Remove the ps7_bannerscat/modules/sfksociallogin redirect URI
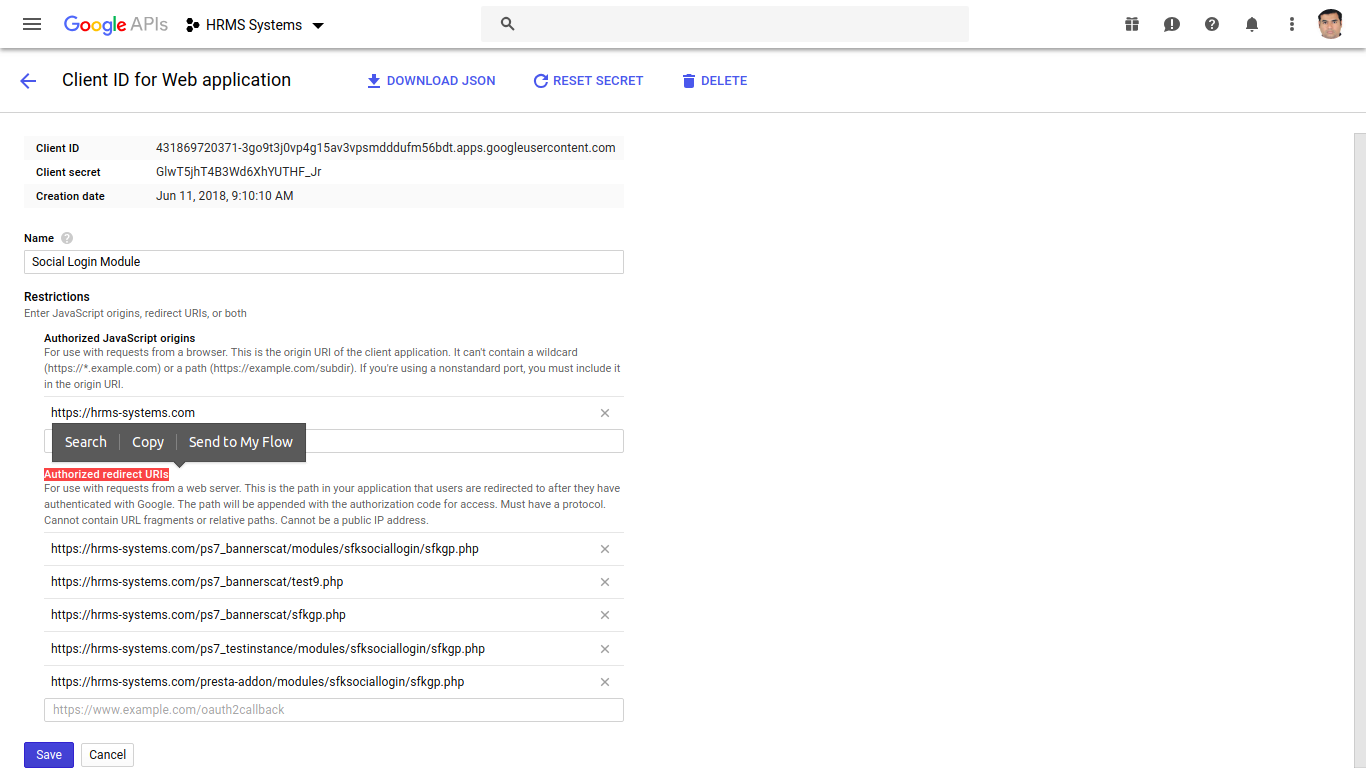1366x768 pixels. [x=605, y=549]
